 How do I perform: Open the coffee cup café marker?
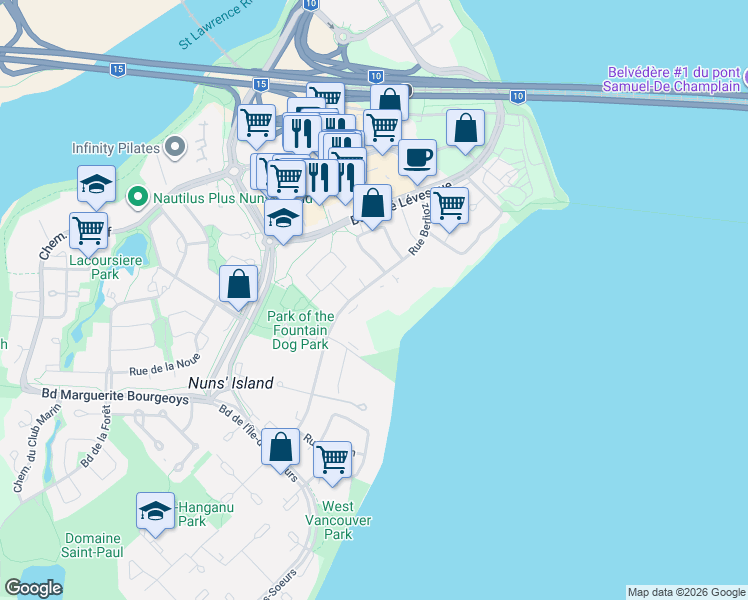[417, 159]
